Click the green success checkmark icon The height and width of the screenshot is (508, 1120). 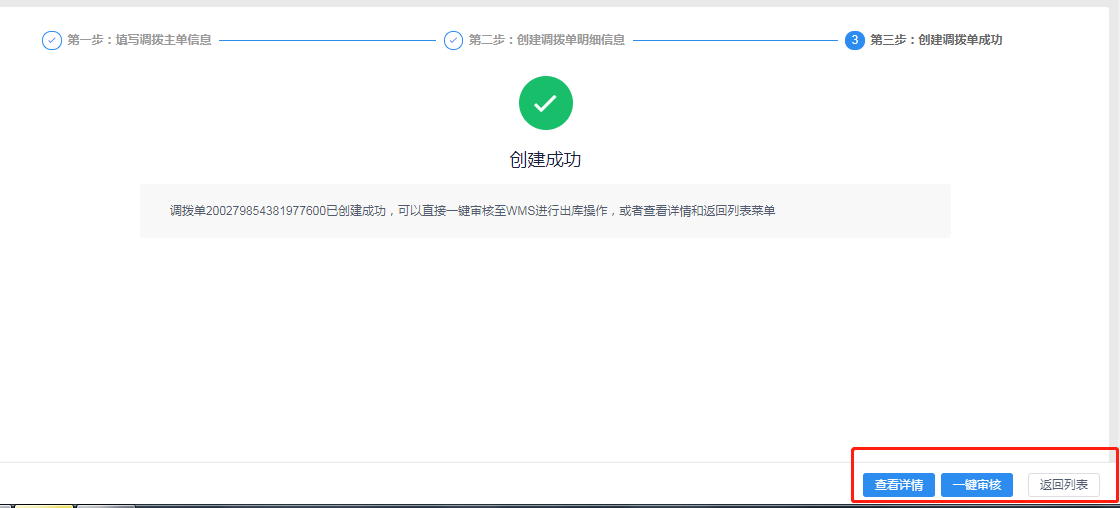pyautogui.click(x=546, y=103)
